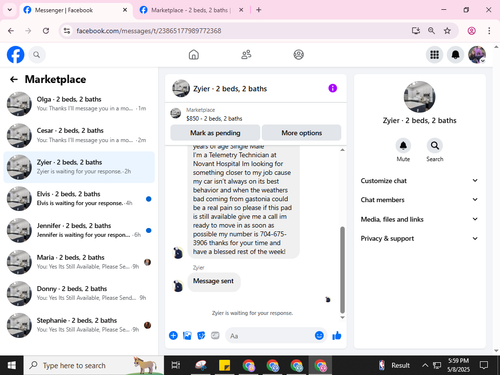This screenshot has height=375, width=500.
Task: Open emoji picker in message box
Action: (319, 335)
